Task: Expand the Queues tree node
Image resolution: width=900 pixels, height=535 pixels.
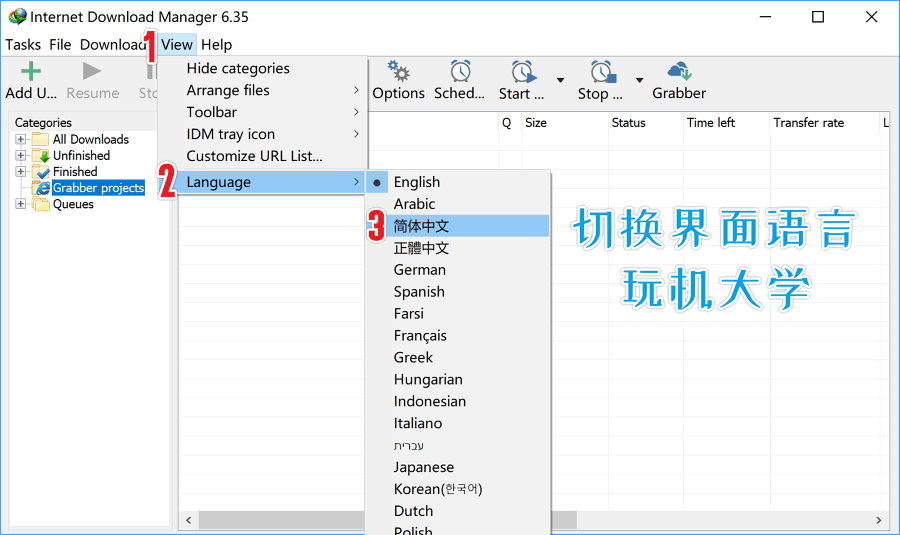Action: point(20,204)
